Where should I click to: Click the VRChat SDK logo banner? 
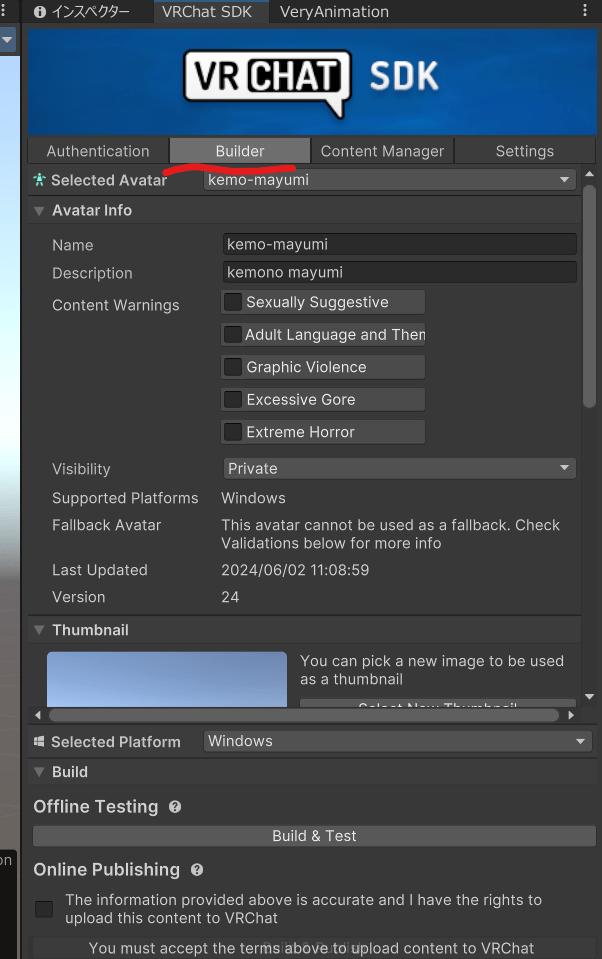pyautogui.click(x=310, y=80)
